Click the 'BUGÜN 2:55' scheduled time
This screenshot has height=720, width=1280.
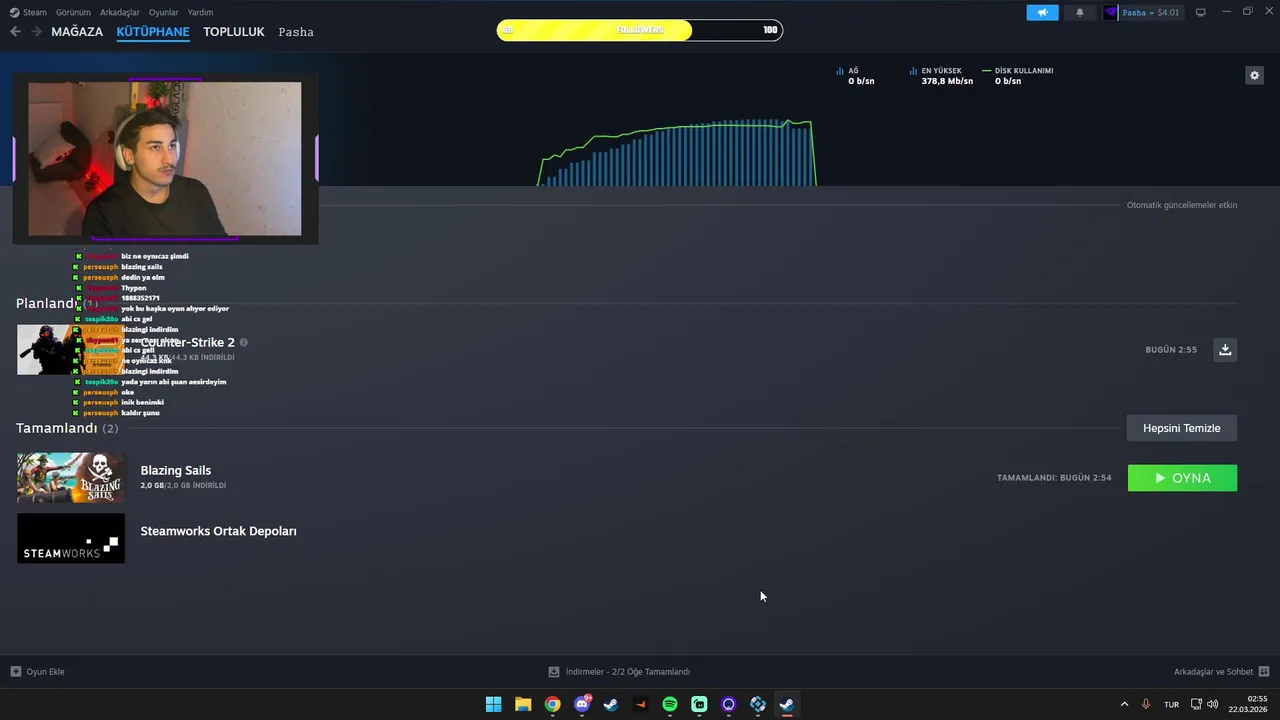[x=1171, y=350]
